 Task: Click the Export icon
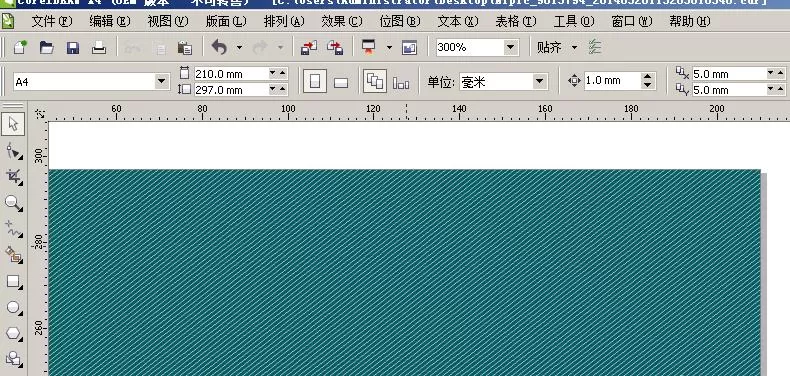click(335, 48)
